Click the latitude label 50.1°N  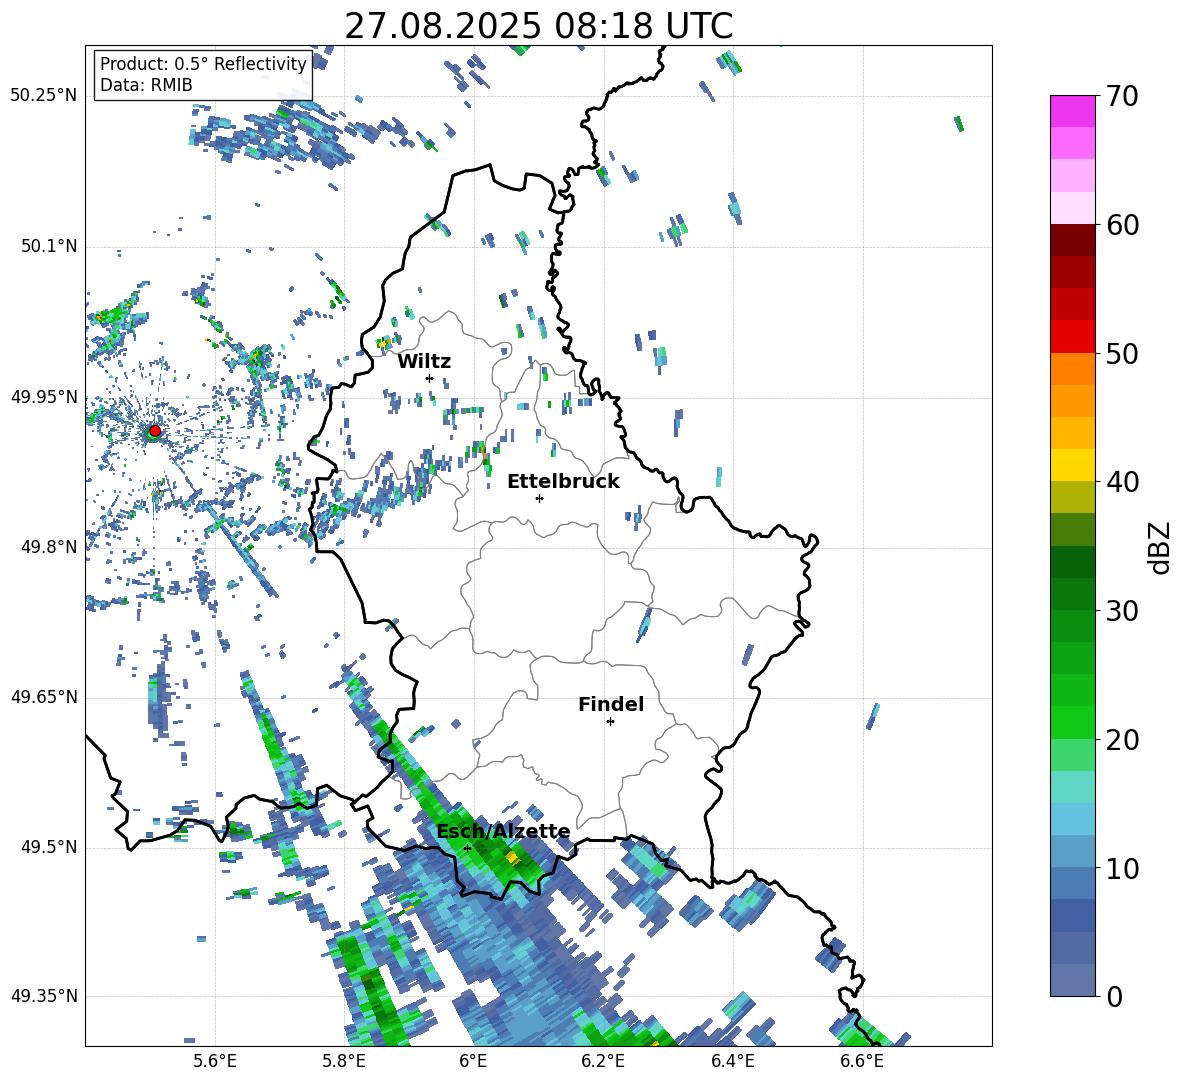[48, 246]
